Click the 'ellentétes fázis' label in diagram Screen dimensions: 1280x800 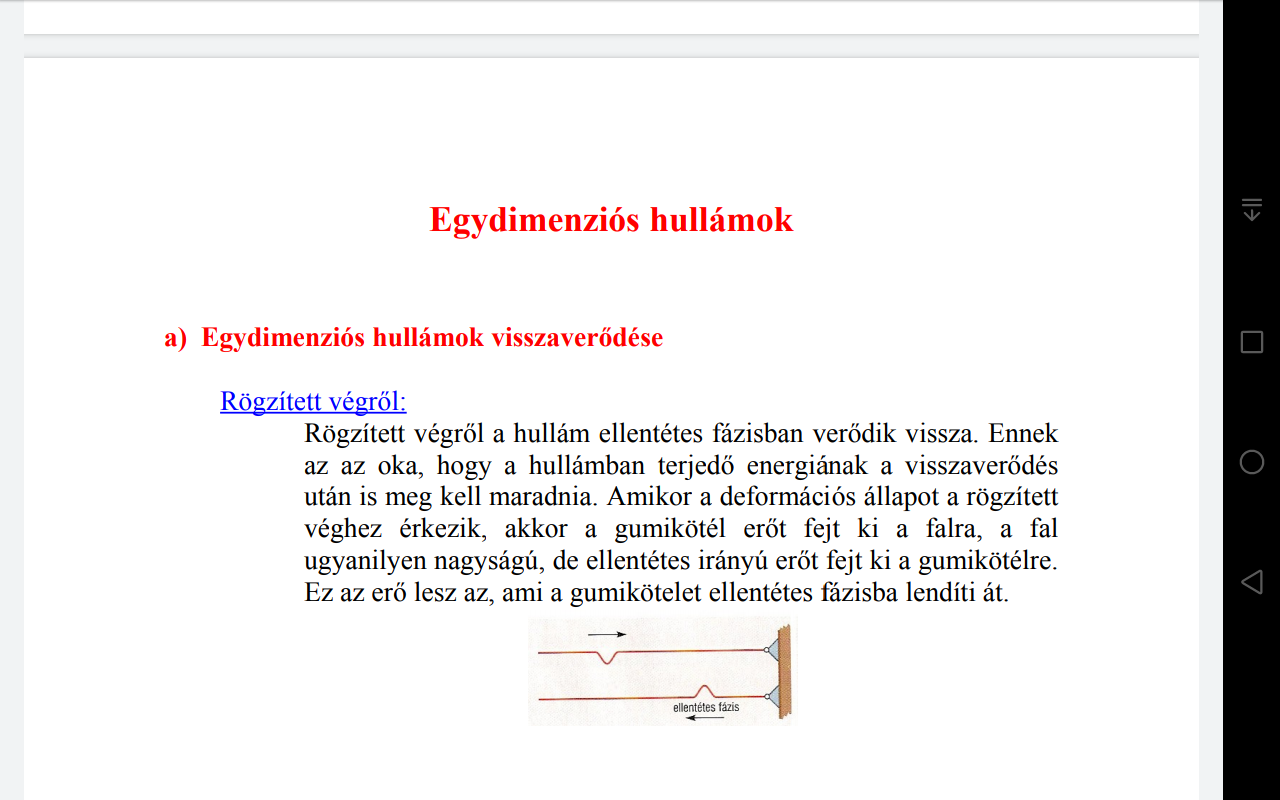tap(706, 707)
